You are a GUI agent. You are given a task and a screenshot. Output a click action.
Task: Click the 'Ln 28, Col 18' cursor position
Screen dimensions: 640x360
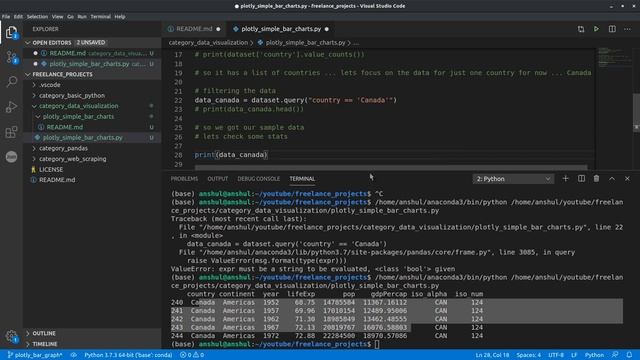point(492,355)
